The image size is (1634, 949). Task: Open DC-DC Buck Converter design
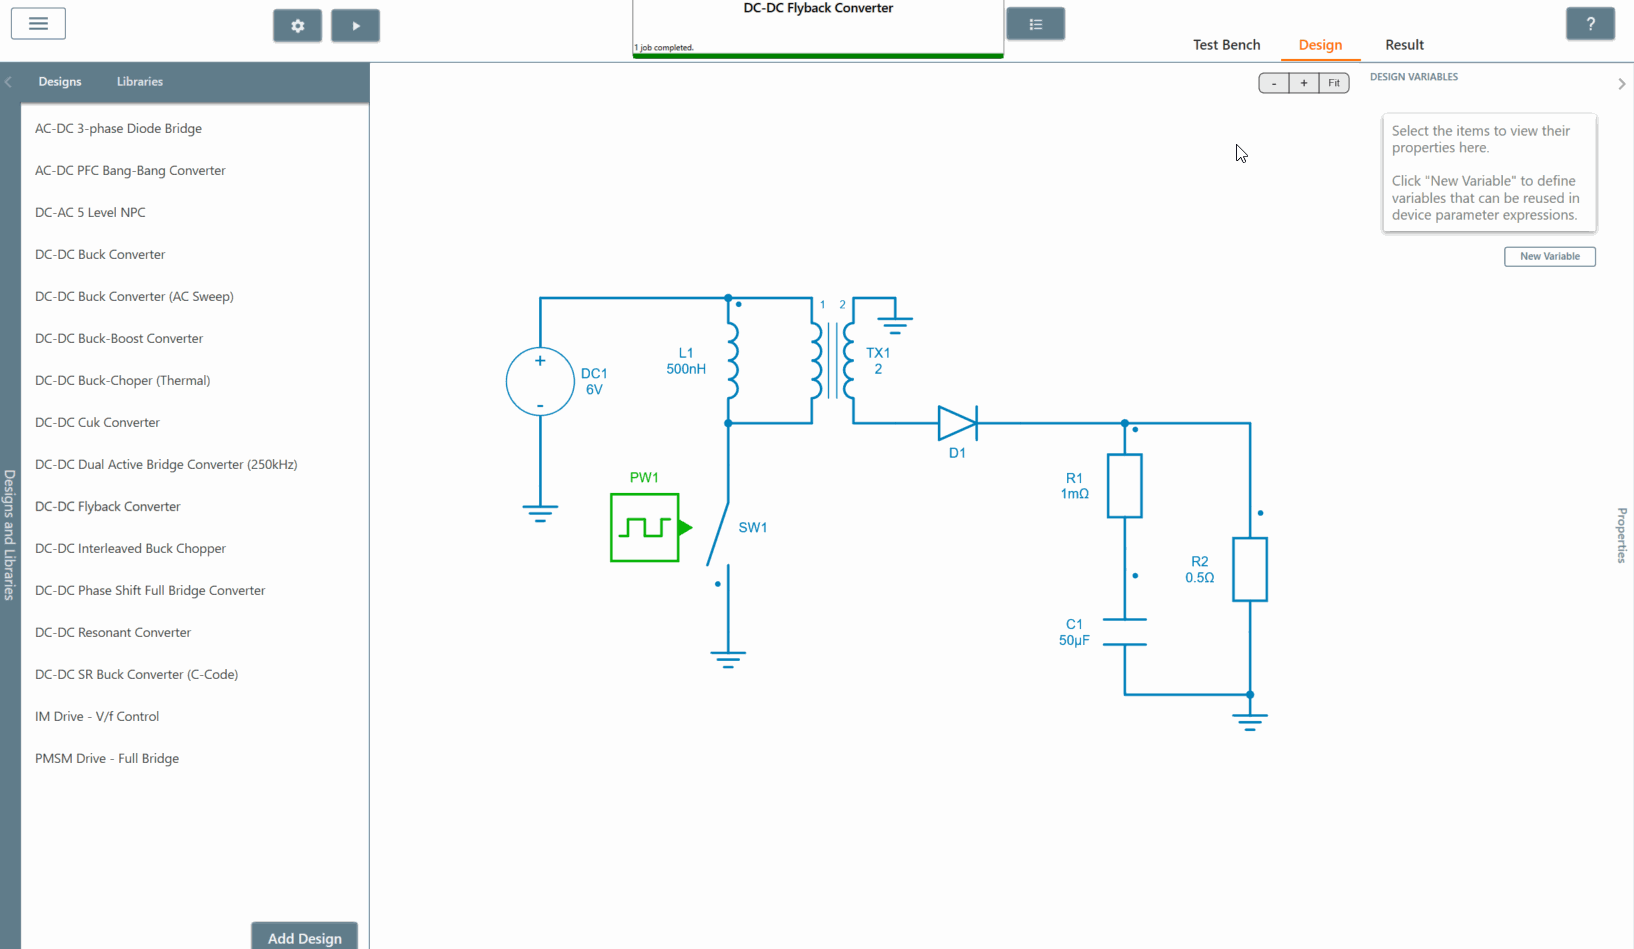pos(100,255)
